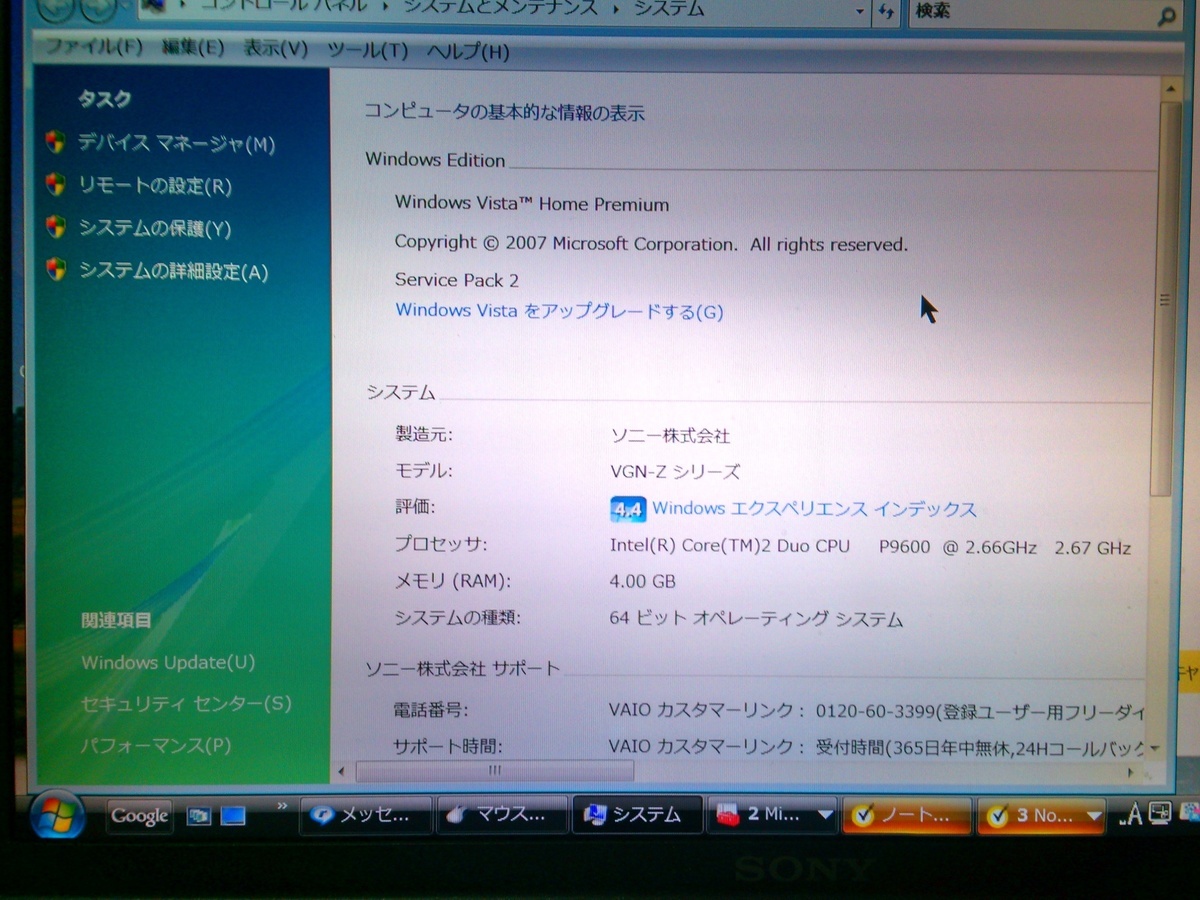
Task: Click the vertical scrollbar thumb
Action: coord(1163,297)
